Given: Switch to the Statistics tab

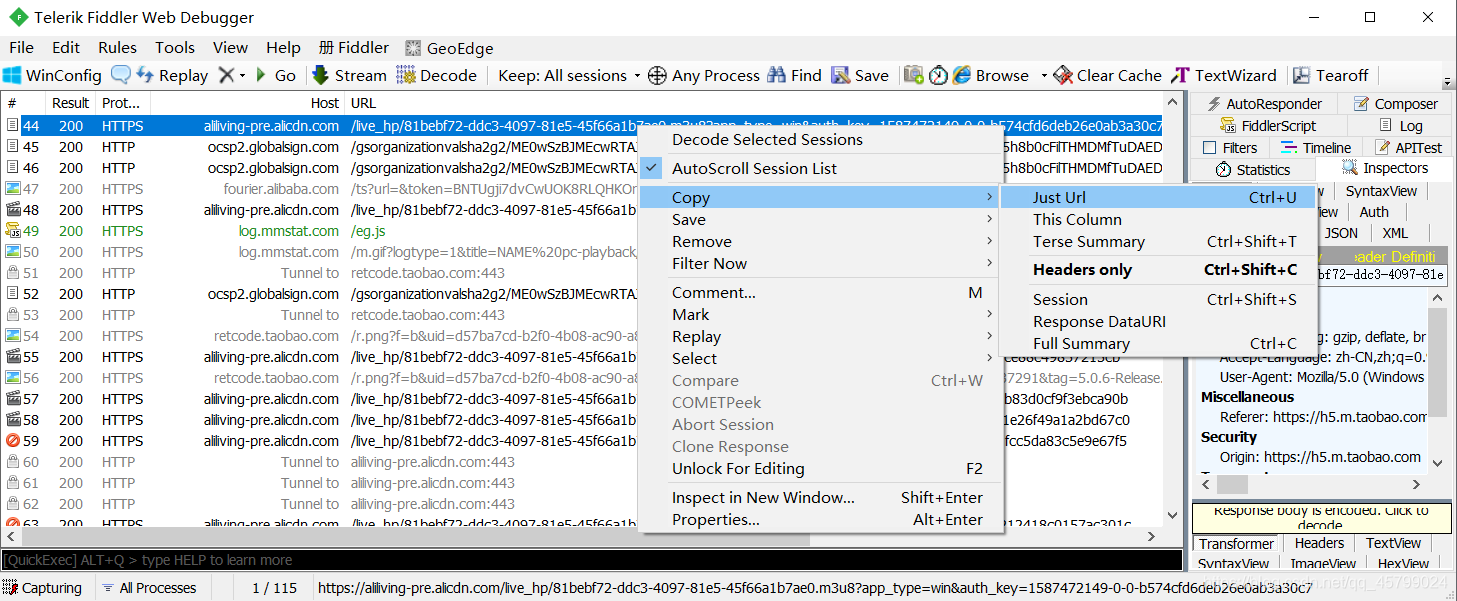Looking at the screenshot, I should pos(1253,169).
